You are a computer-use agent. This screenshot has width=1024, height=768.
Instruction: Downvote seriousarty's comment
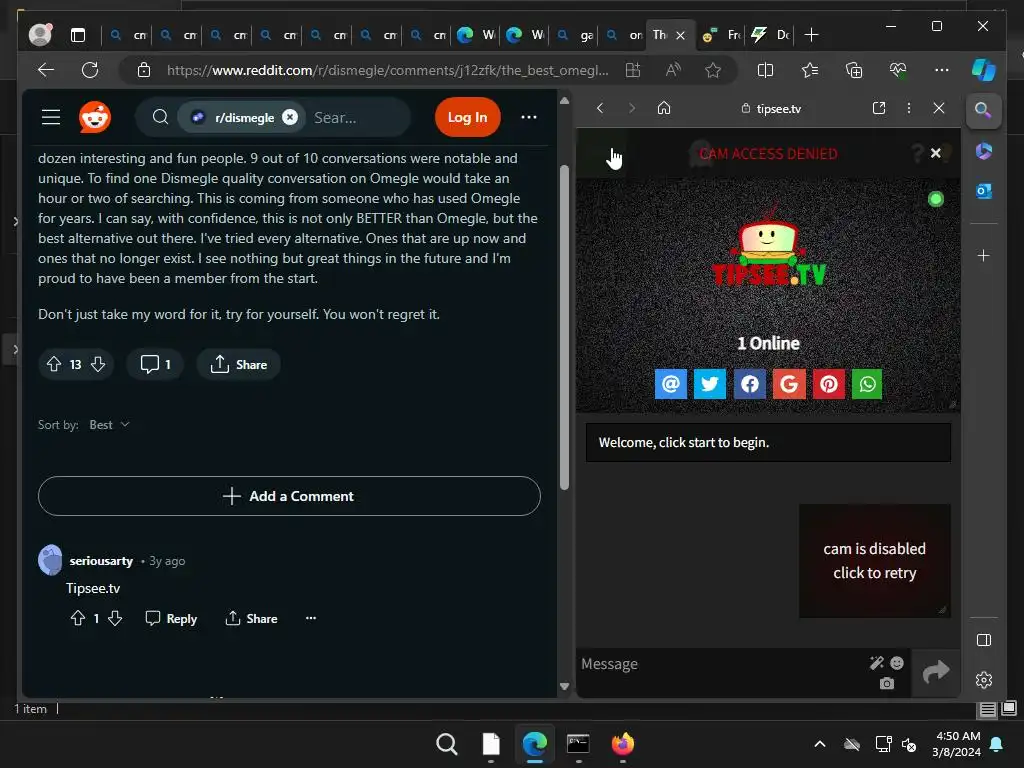(x=115, y=618)
